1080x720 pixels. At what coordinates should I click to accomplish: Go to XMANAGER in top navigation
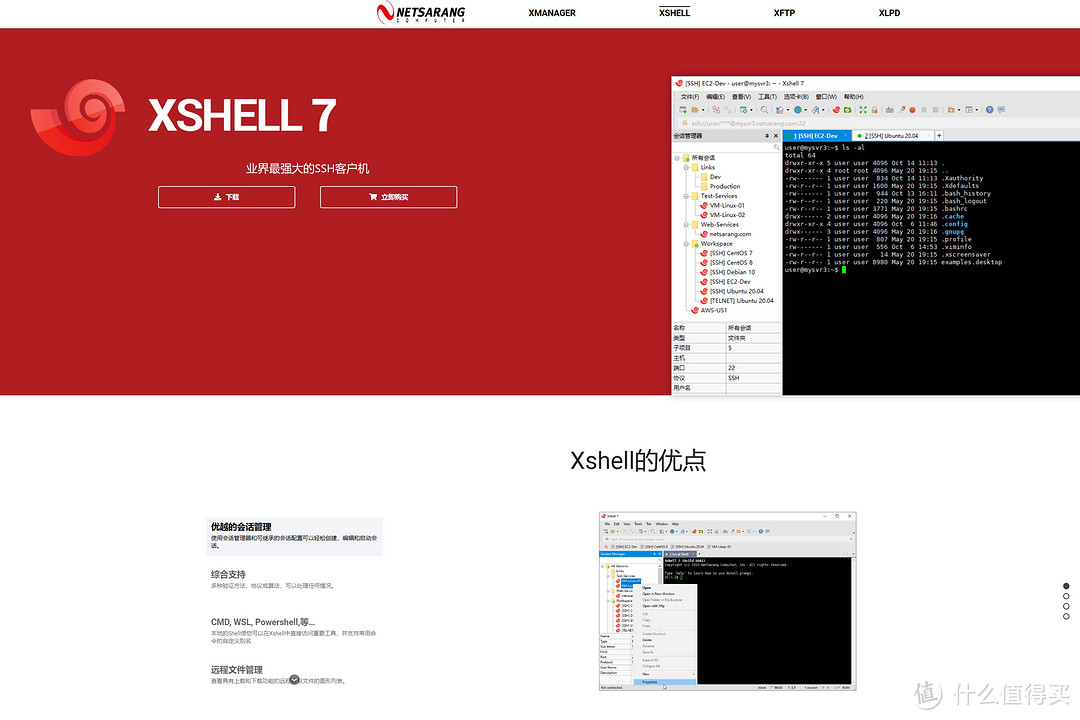pyautogui.click(x=552, y=12)
